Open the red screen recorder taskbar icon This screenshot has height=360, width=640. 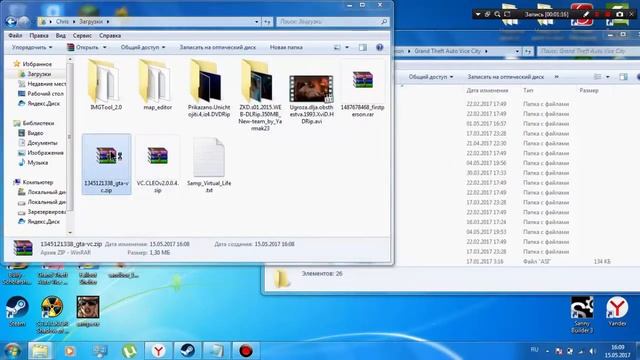(x=246, y=351)
